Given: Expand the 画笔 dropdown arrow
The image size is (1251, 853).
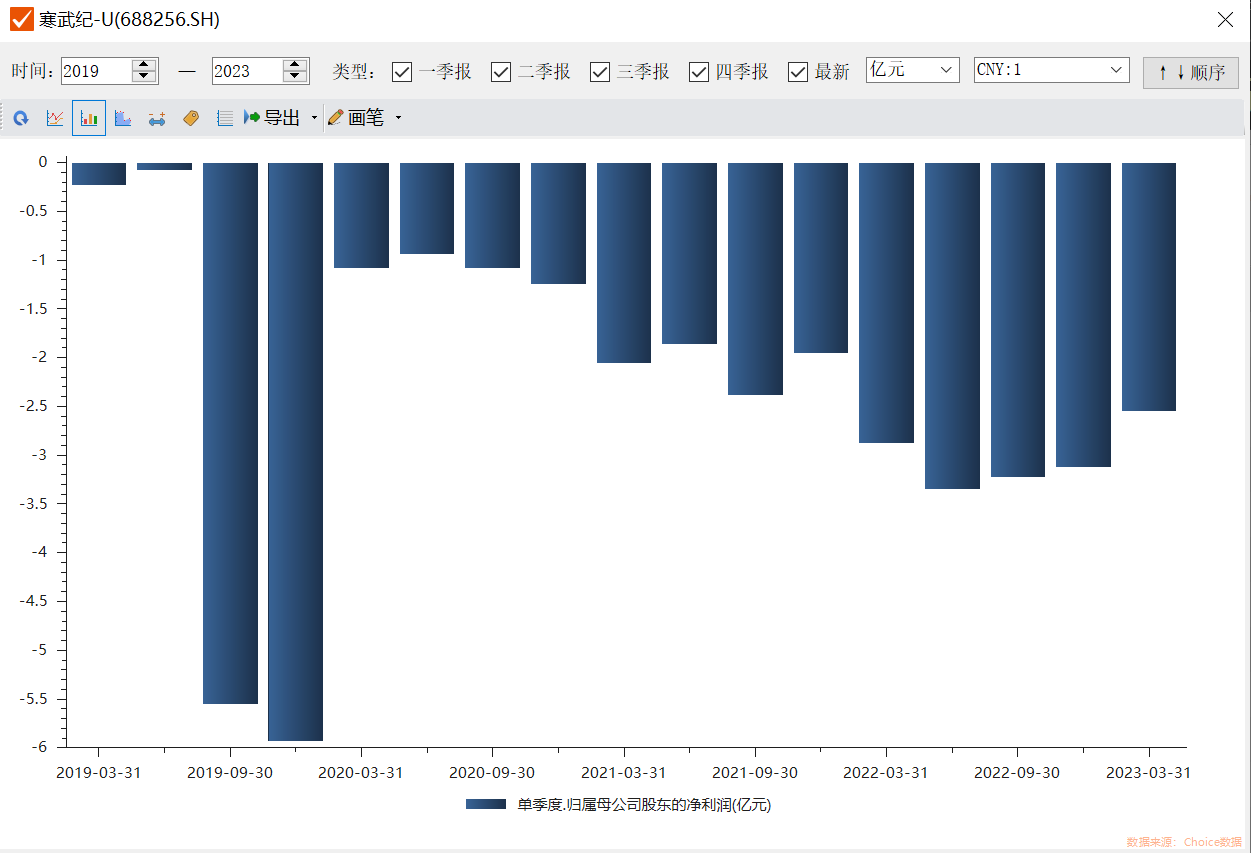Looking at the screenshot, I should point(398,118).
